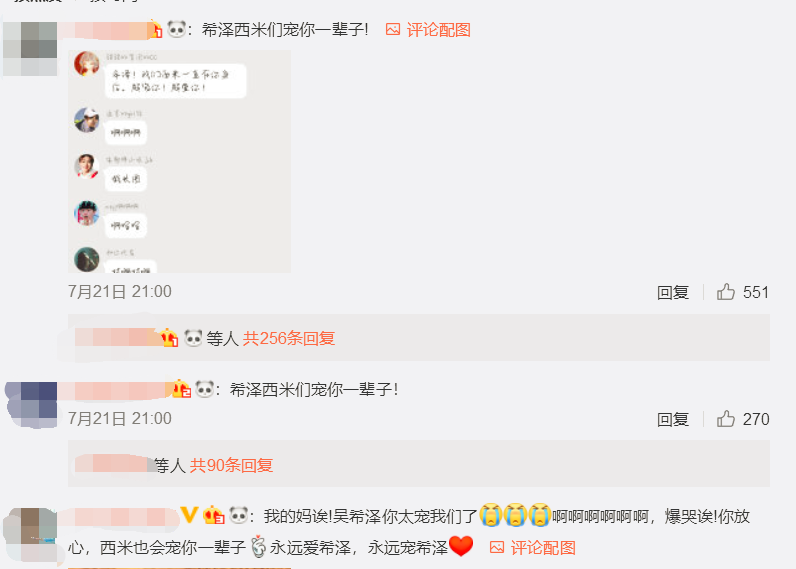The width and height of the screenshot is (796, 569).
Task: Open third commenter's avatar
Action: click(31, 534)
